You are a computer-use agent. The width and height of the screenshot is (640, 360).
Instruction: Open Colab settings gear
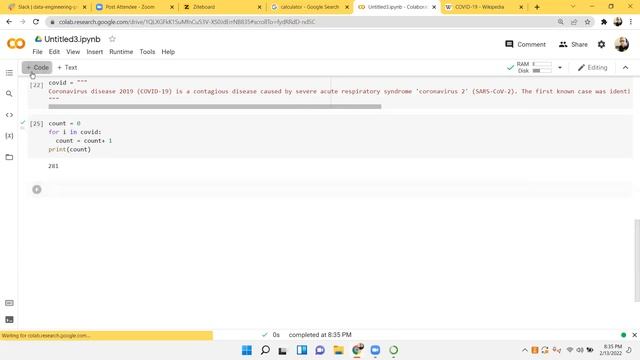point(601,44)
